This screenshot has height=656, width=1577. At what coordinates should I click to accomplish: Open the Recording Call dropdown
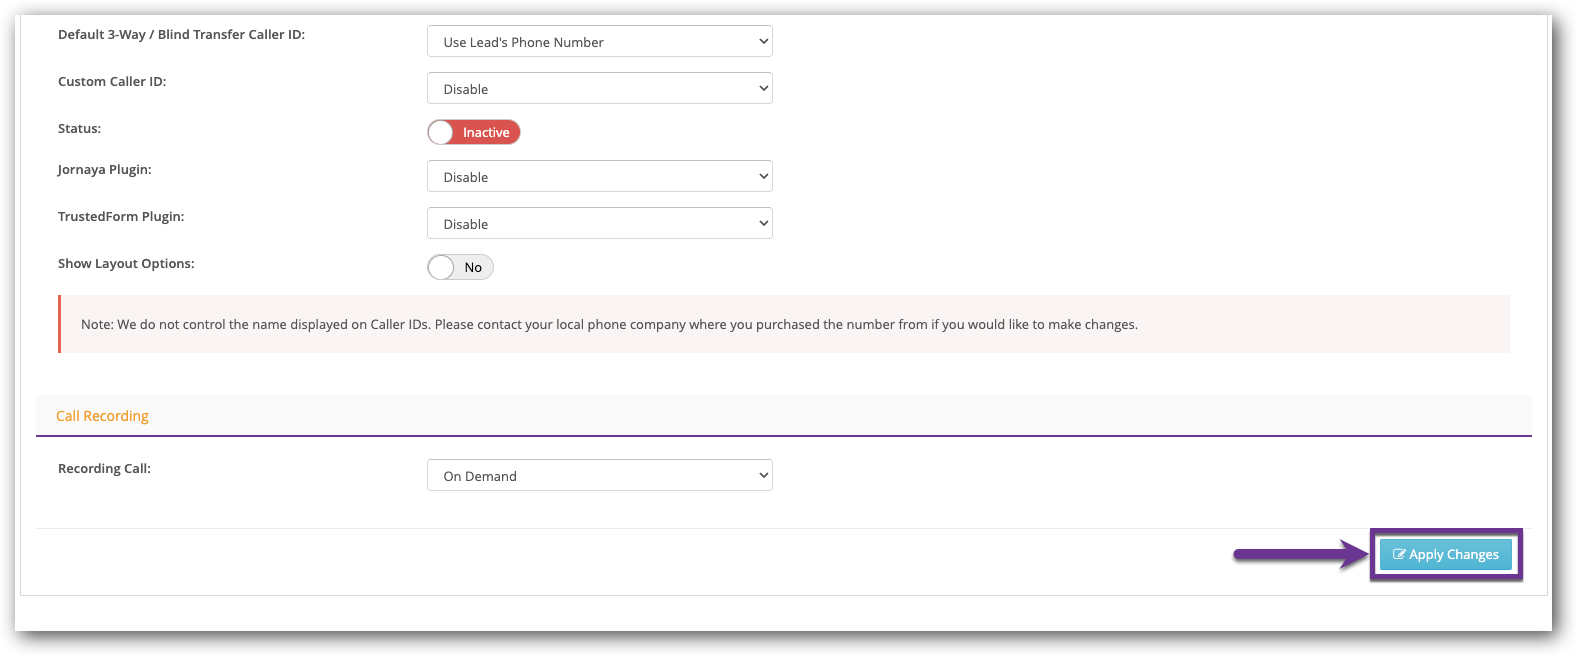tap(599, 476)
